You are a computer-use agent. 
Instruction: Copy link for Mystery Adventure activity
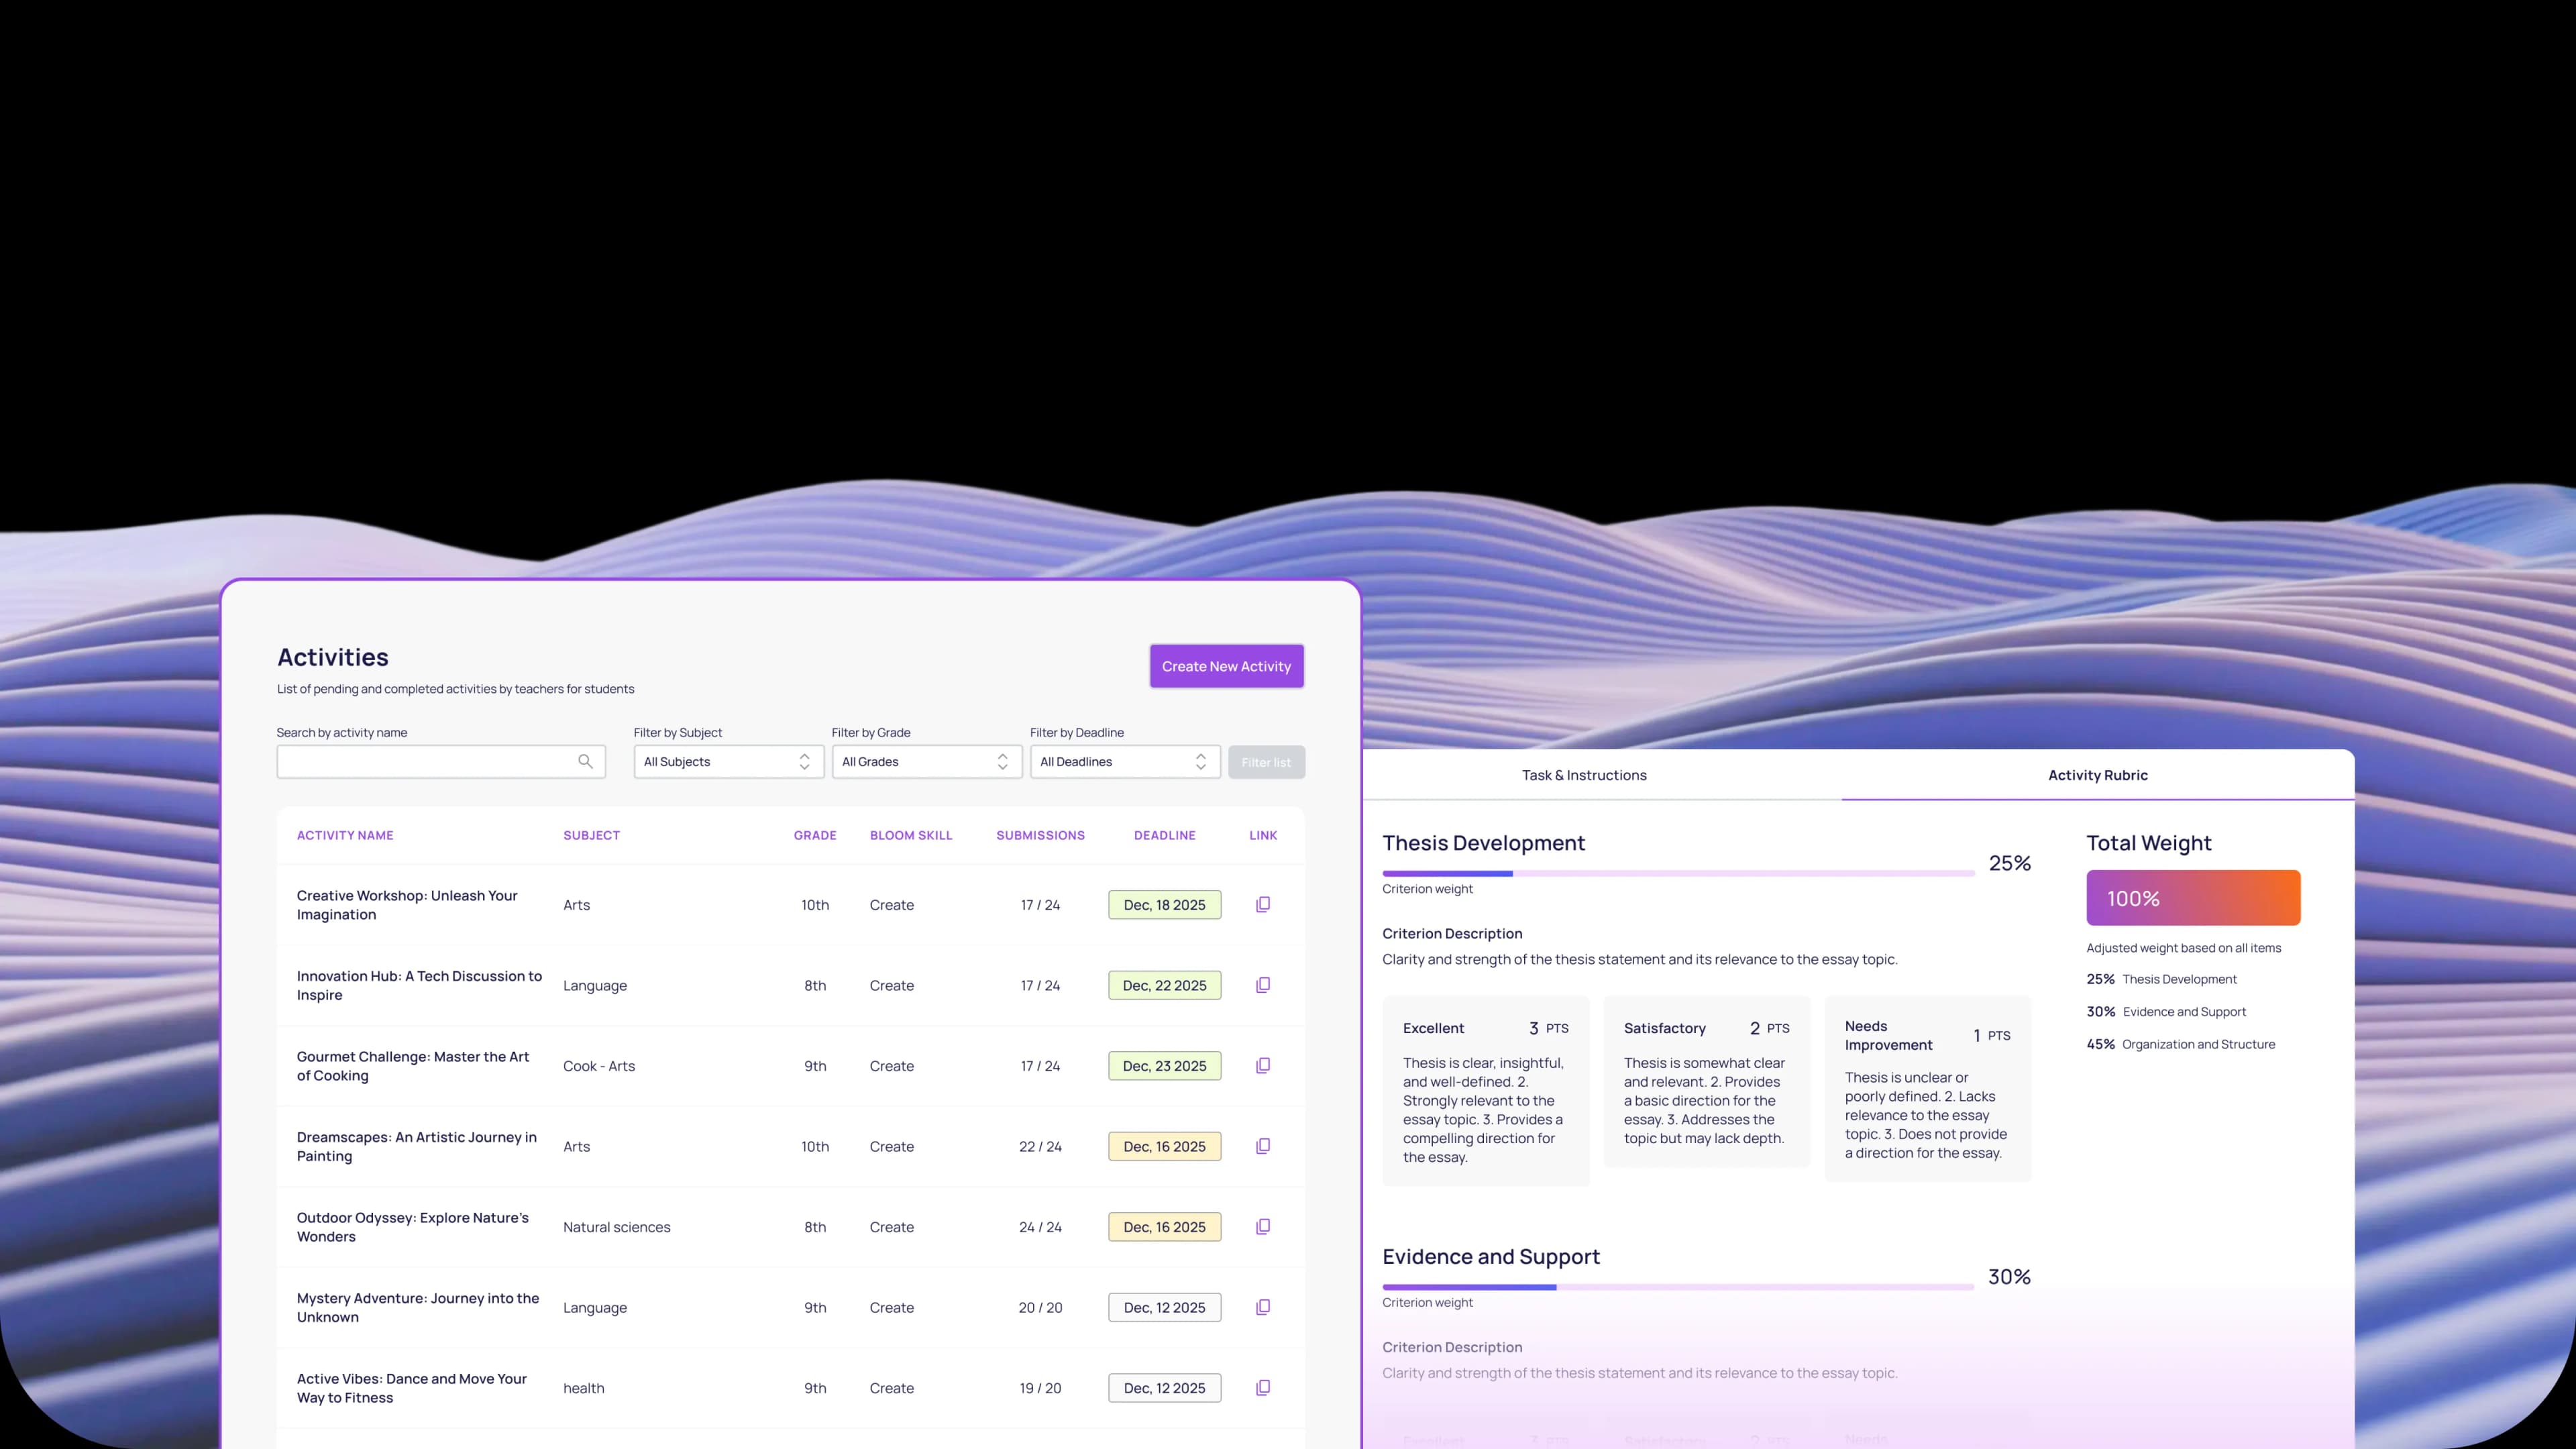tap(1263, 1307)
